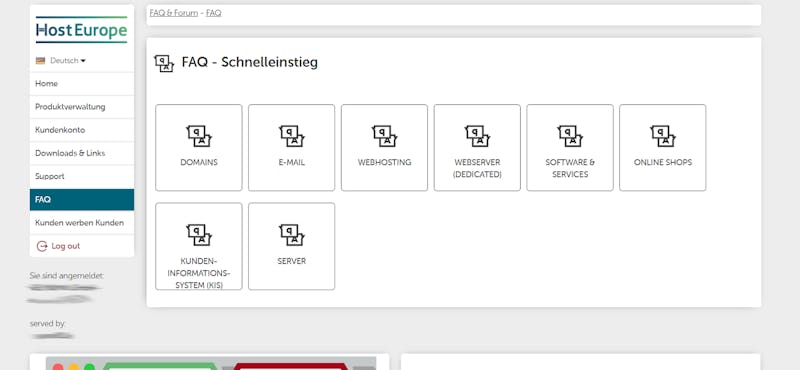The height and width of the screenshot is (370, 800).
Task: Go to Home in the sidebar
Action: [82, 84]
